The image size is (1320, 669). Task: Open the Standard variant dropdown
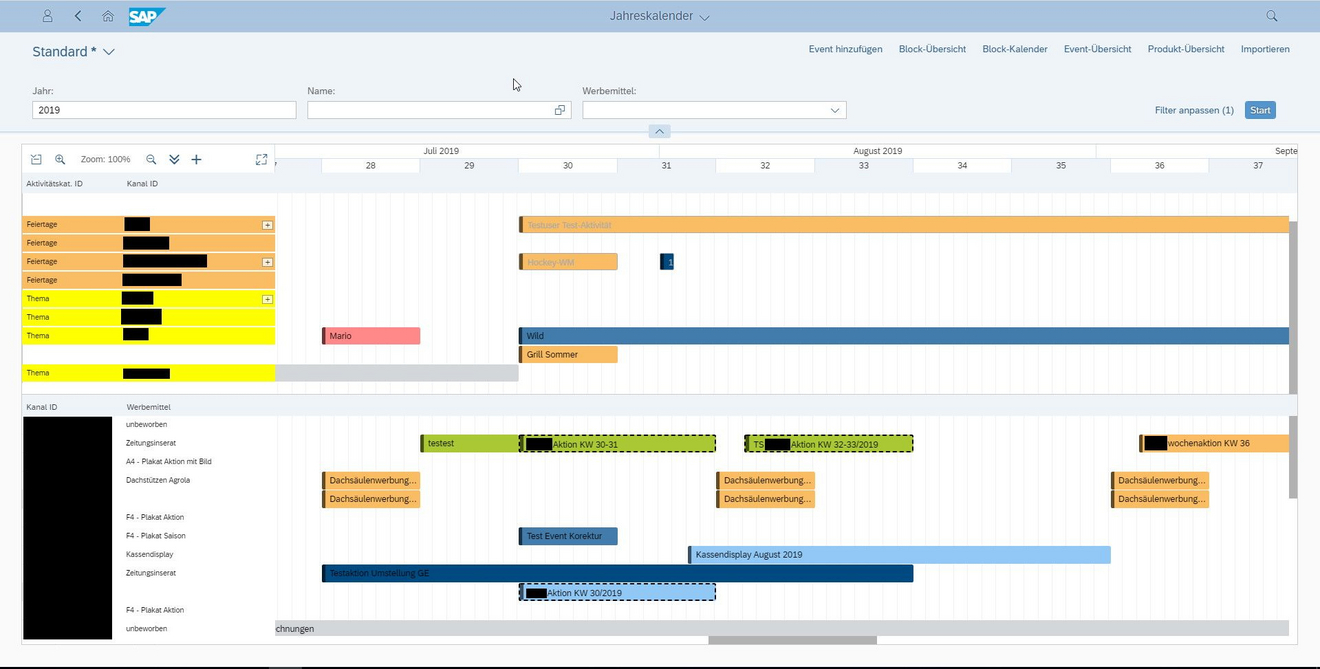74,51
